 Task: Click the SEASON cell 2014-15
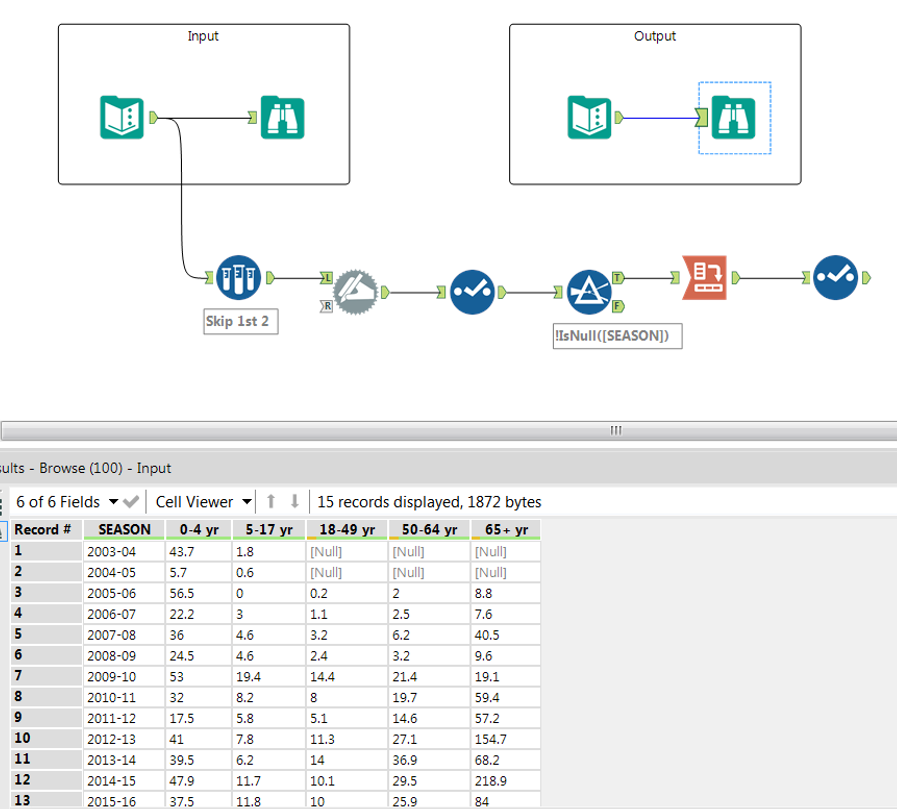click(124, 781)
